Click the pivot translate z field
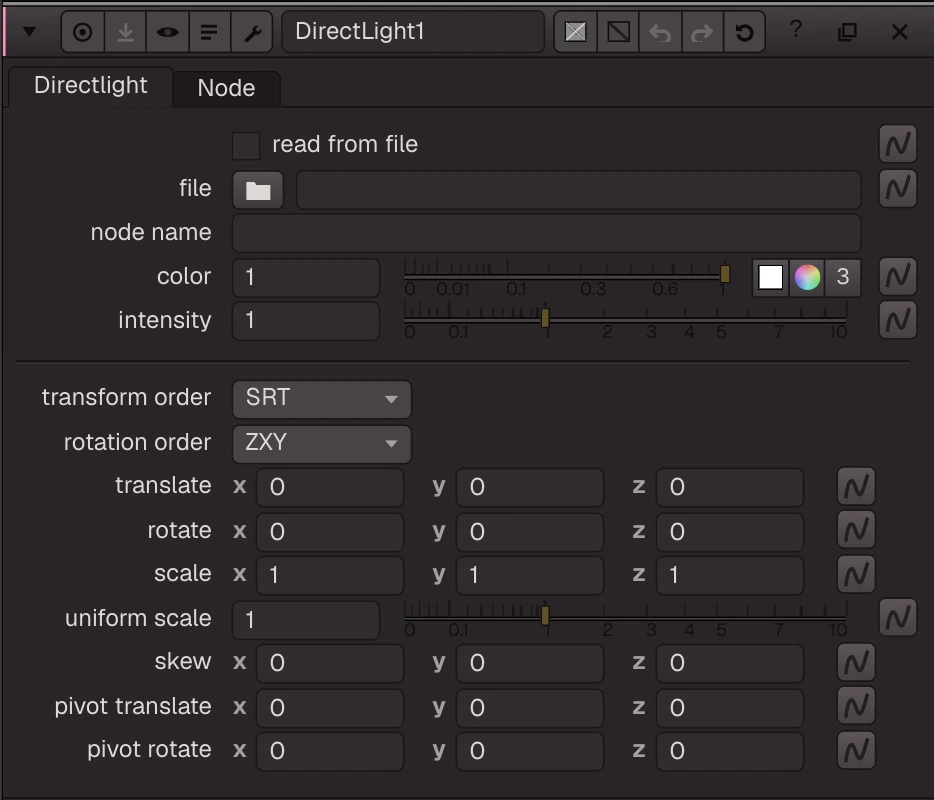The image size is (934, 800). coord(730,708)
